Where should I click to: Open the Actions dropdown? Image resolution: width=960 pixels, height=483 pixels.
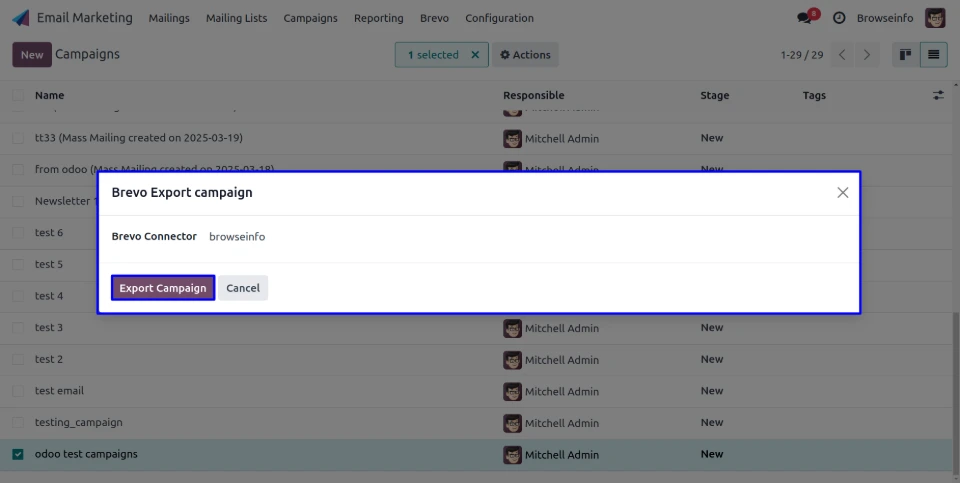click(x=526, y=55)
